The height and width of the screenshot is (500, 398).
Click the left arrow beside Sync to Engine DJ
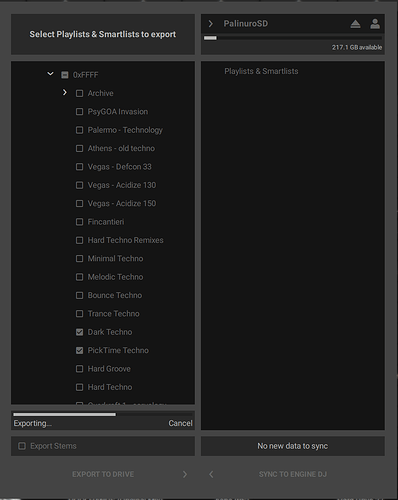point(211,474)
